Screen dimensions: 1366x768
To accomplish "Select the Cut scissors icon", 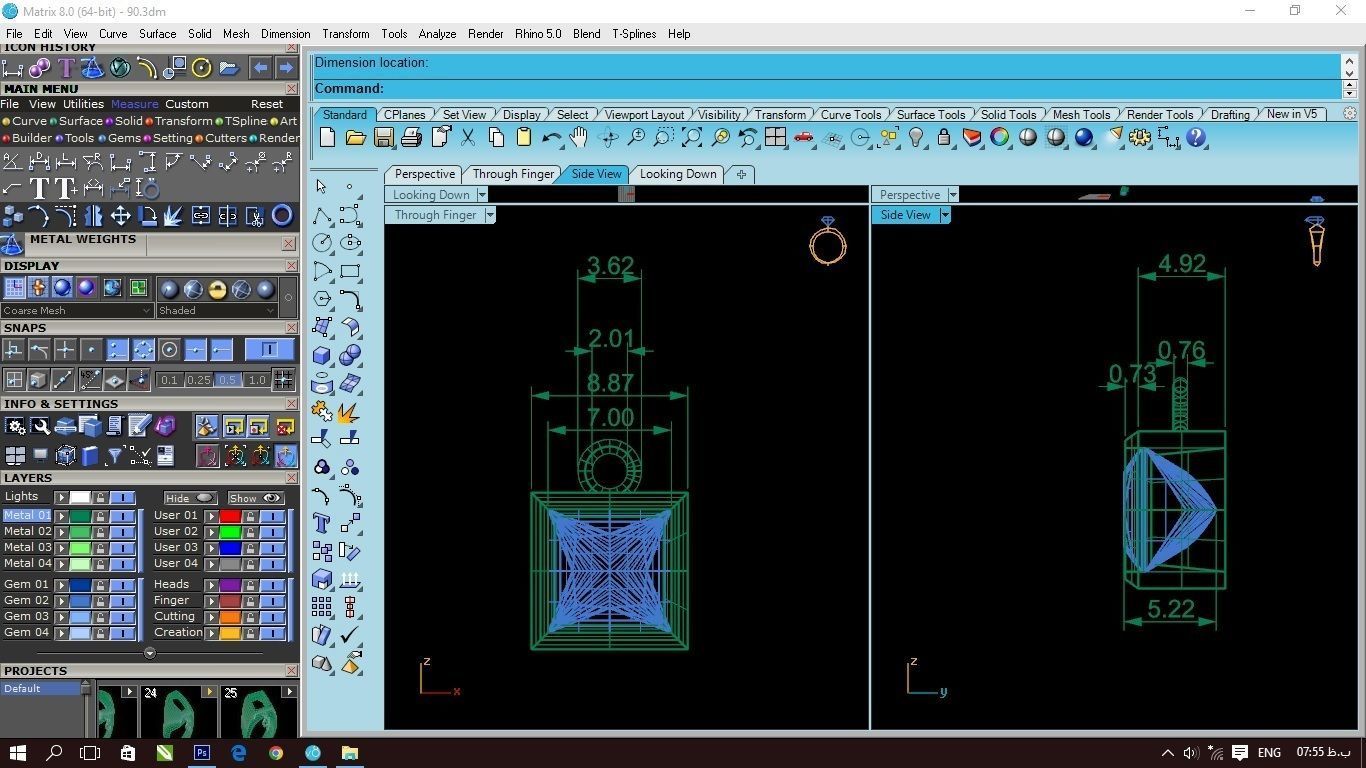I will click(x=468, y=138).
